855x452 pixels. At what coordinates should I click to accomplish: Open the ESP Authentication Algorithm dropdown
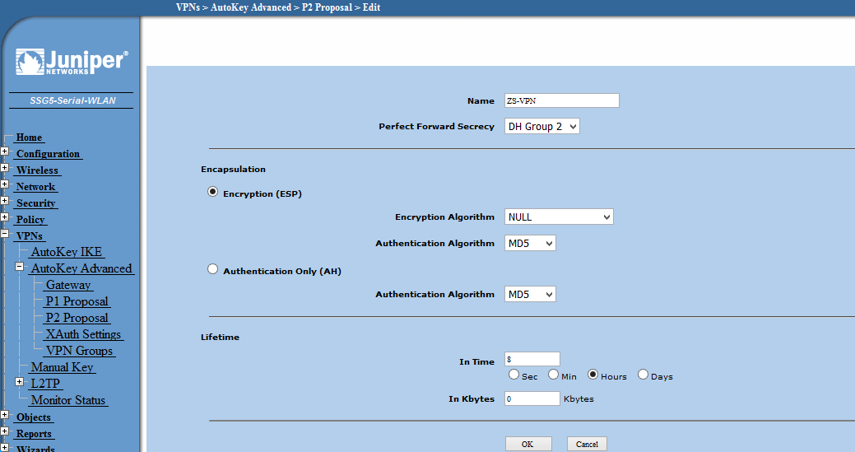529,243
